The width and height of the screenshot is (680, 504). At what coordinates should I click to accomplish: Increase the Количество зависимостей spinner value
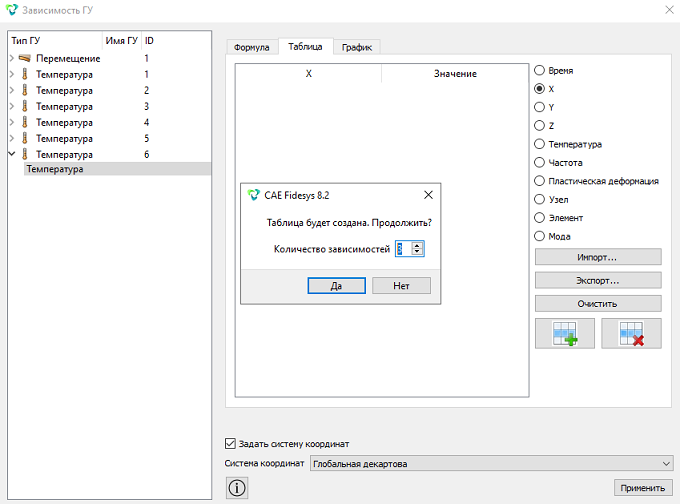pos(417,245)
